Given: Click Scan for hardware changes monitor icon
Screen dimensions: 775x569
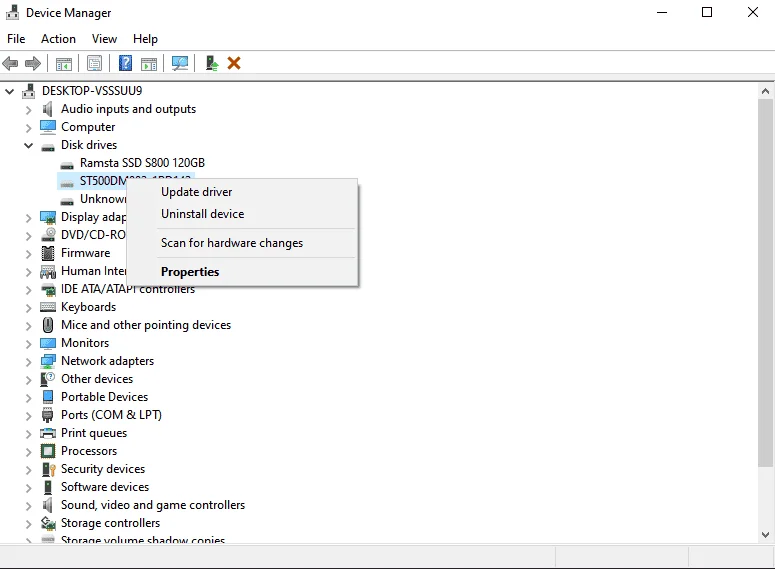Looking at the screenshot, I should pyautogui.click(x=180, y=63).
